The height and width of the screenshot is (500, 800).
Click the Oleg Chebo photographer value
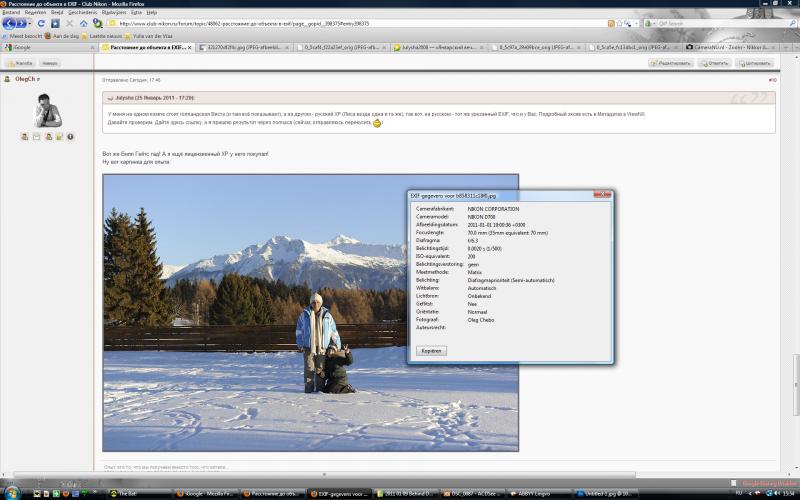pos(481,320)
